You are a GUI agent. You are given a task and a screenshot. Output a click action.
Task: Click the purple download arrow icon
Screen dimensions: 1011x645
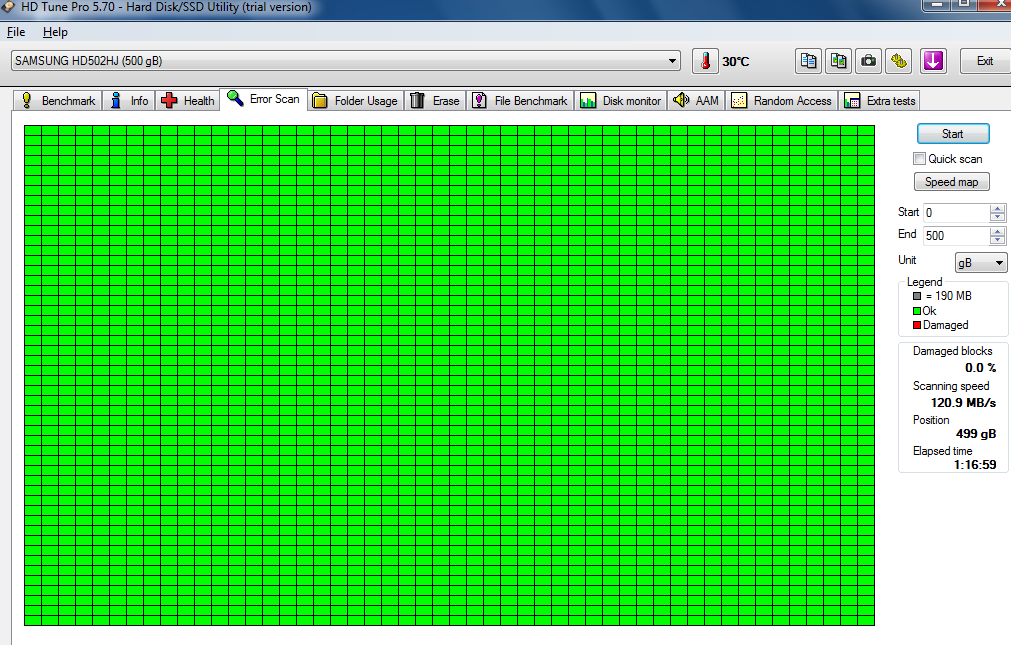click(933, 61)
